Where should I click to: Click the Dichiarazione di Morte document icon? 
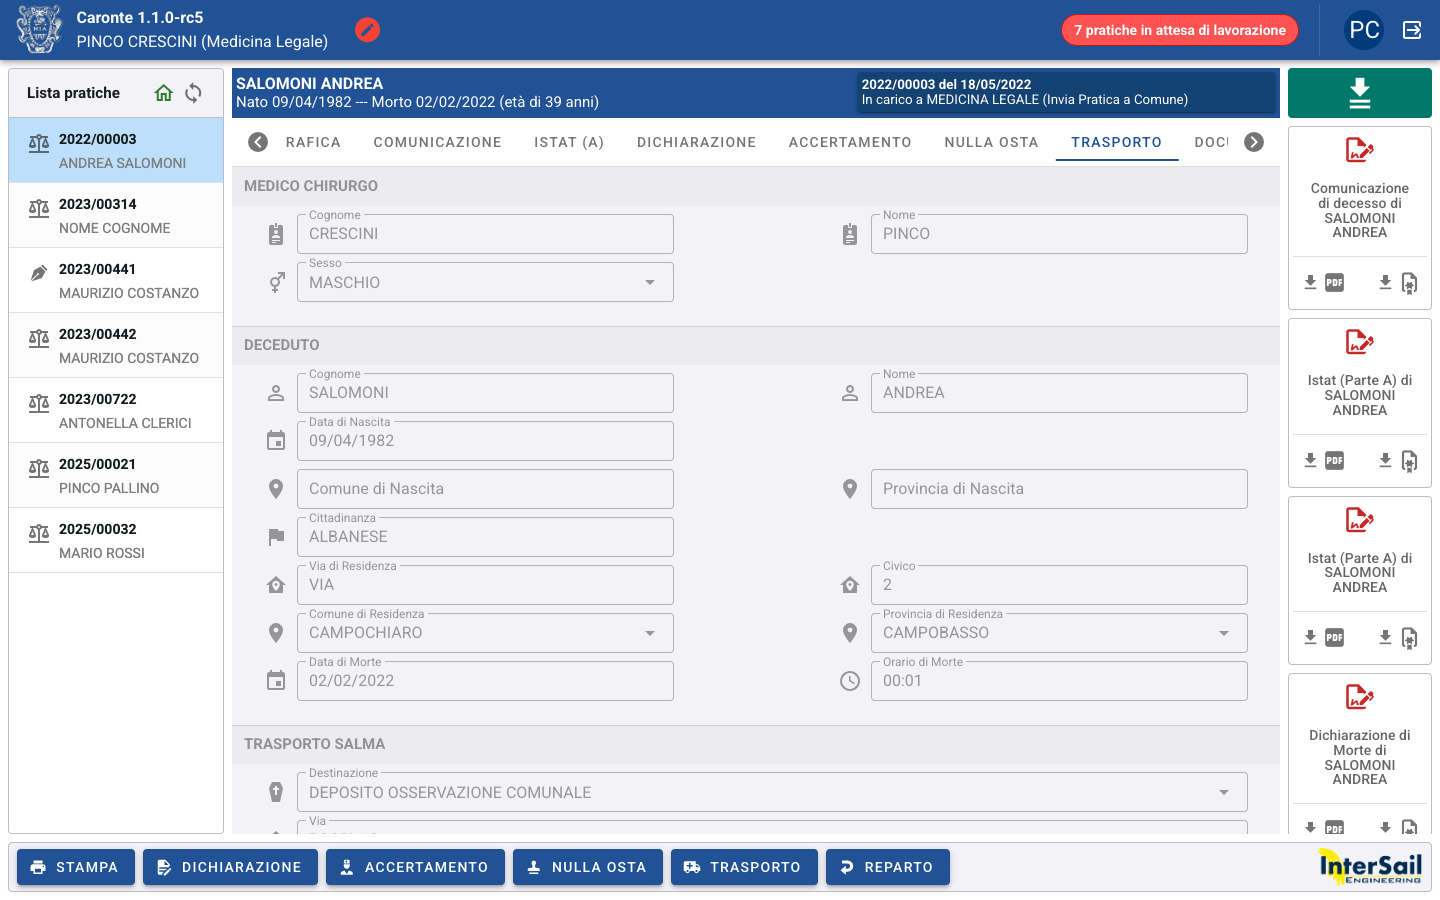1360,697
